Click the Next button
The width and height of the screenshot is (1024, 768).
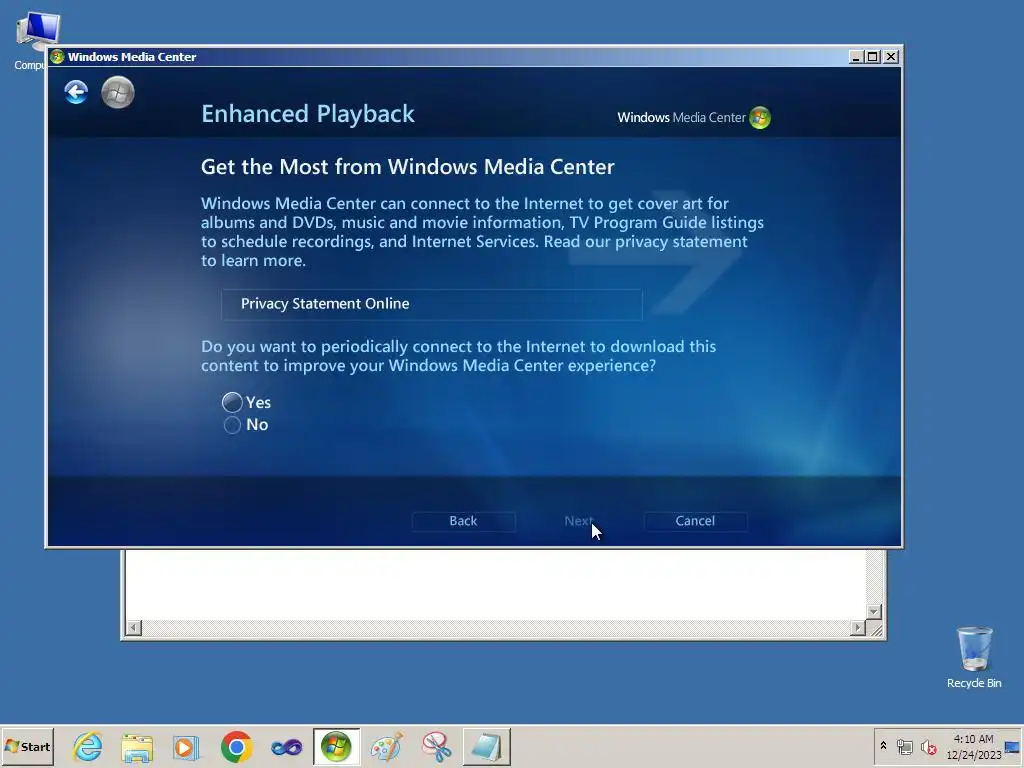pyautogui.click(x=579, y=521)
